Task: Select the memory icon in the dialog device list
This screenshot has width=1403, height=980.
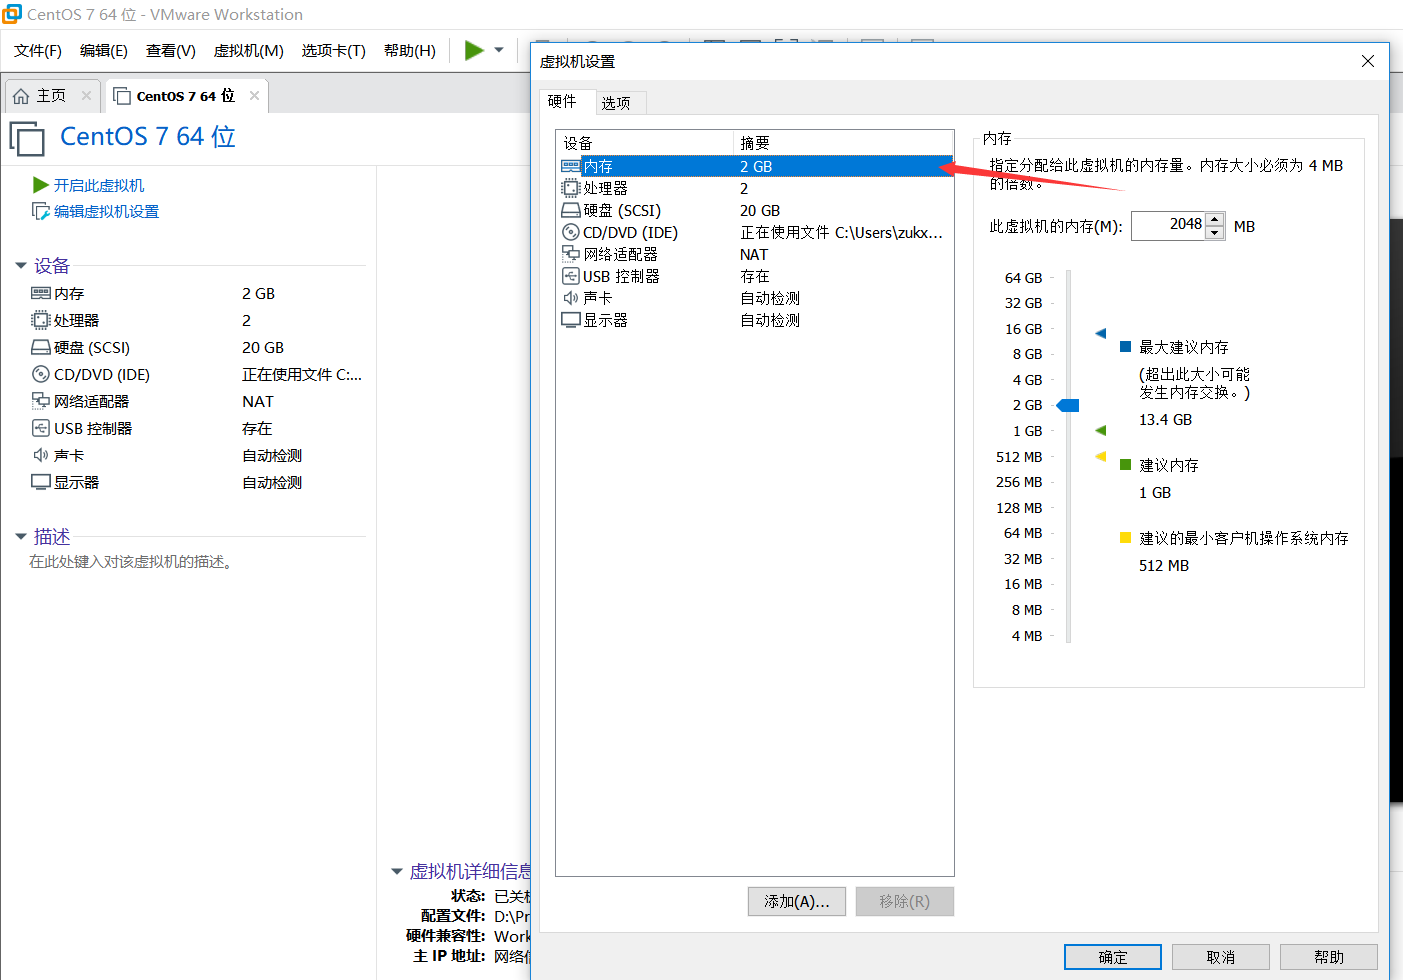Action: click(570, 166)
